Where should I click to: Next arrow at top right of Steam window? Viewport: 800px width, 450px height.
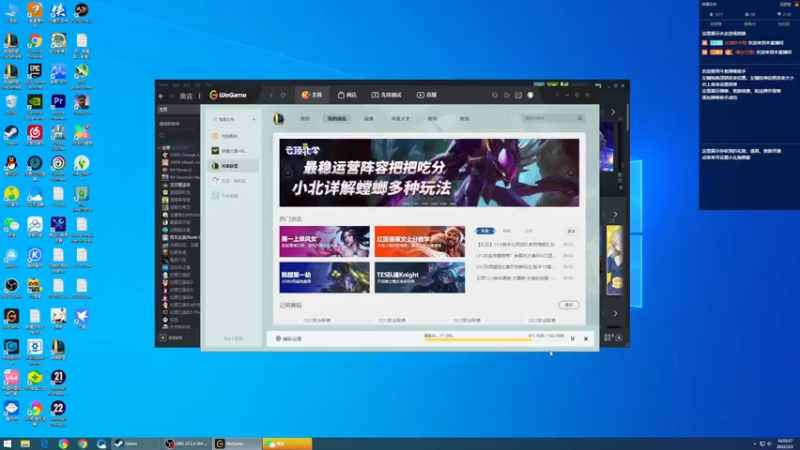(x=613, y=112)
